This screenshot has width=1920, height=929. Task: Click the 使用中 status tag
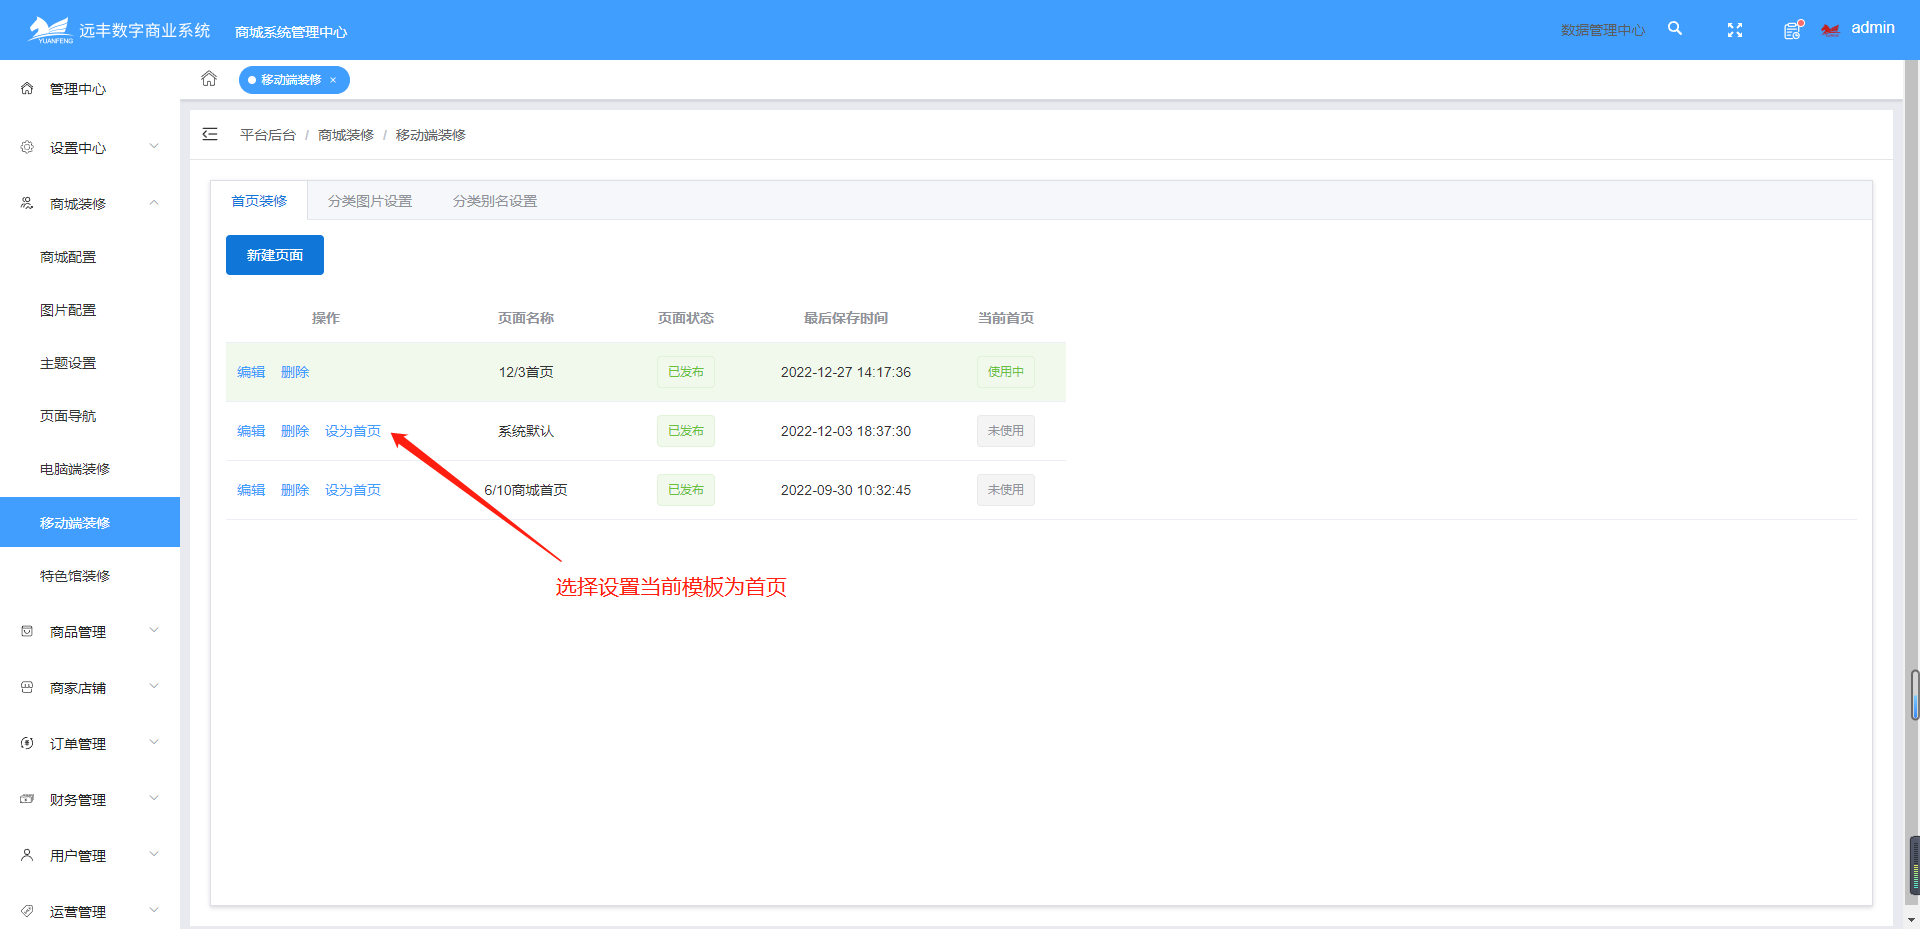pyautogui.click(x=1006, y=372)
